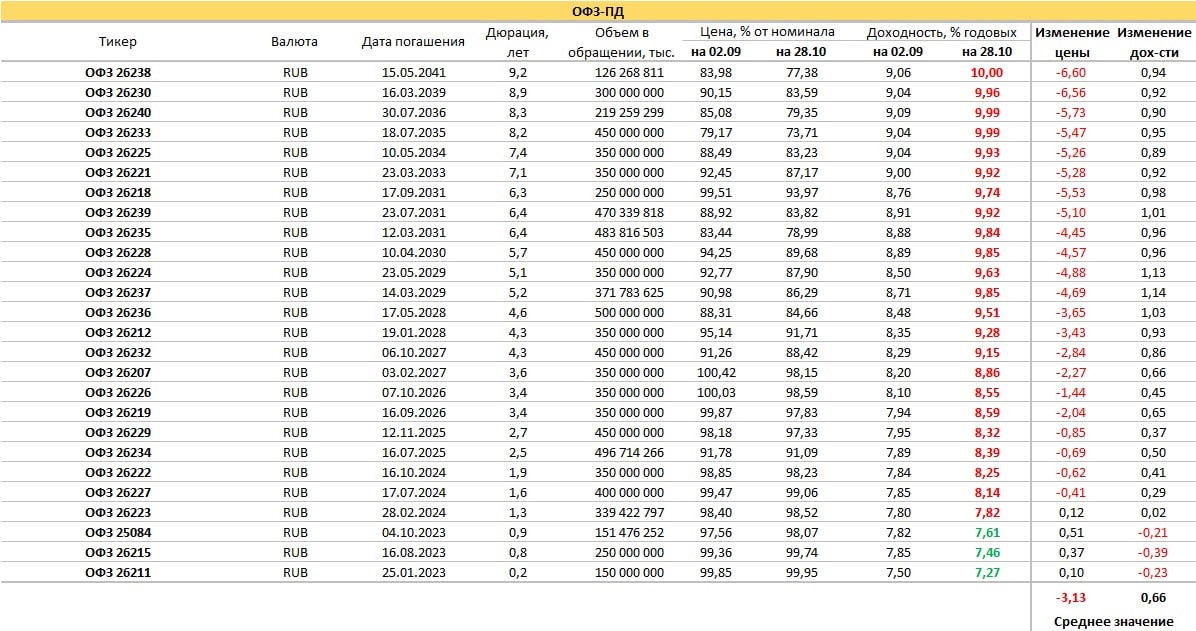Select the average yield change 0,66
This screenshot has height=631, width=1196.
tap(1153, 598)
